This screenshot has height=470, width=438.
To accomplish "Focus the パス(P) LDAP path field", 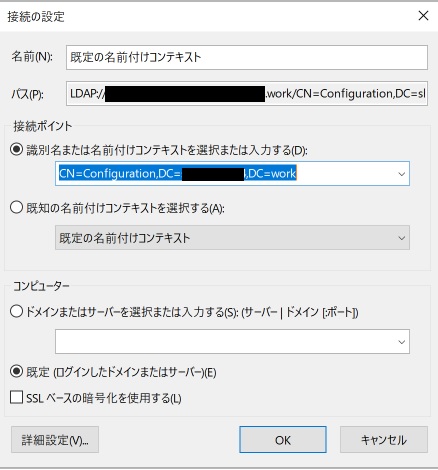I will (247, 94).
